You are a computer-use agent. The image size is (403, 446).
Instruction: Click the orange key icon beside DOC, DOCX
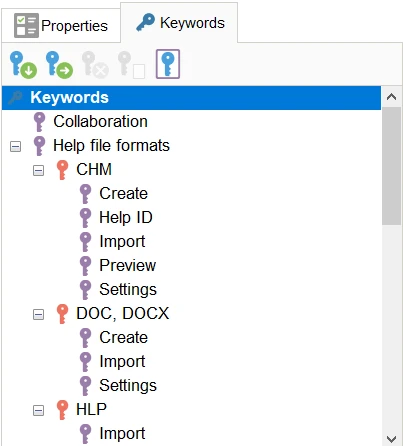pos(62,314)
